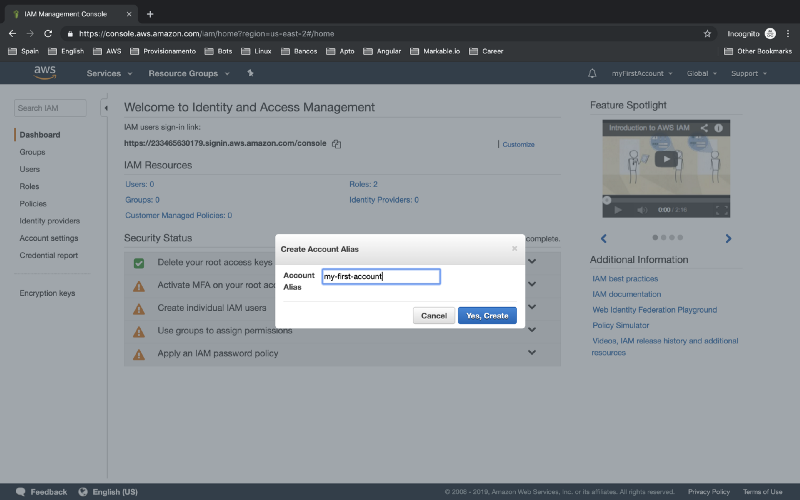Viewport: 800px width, 500px height.
Task: Reload the page with refresh icon
Action: point(48,34)
